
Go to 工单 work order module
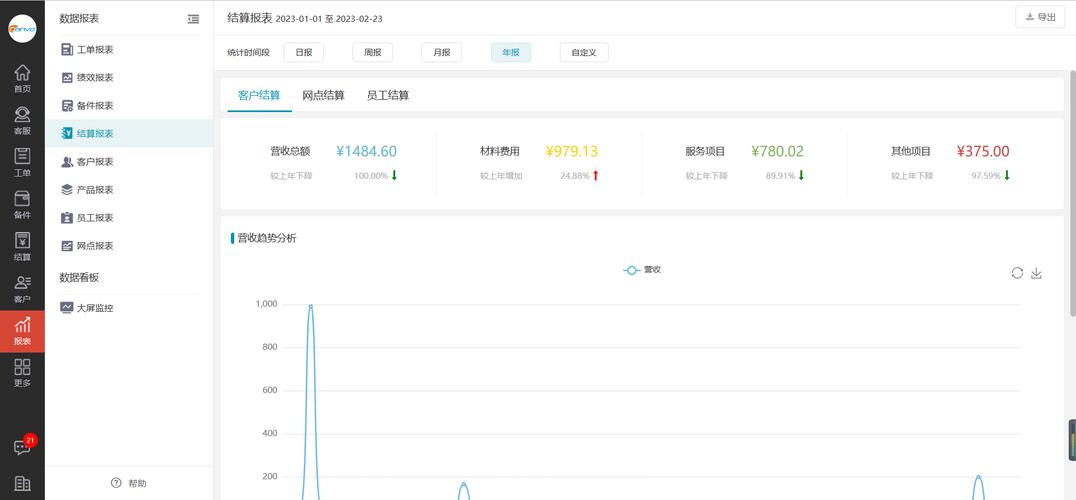[22, 162]
